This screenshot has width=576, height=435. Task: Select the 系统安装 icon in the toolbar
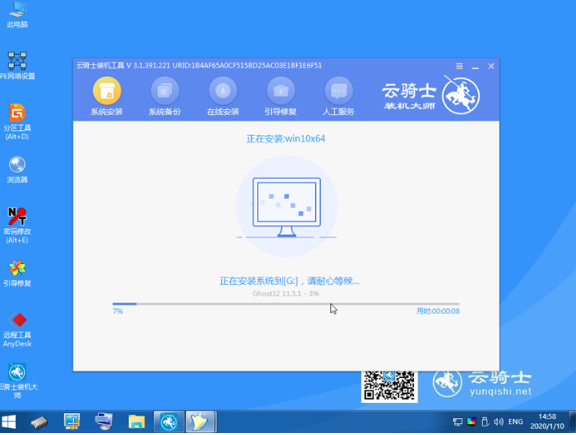pyautogui.click(x=107, y=96)
